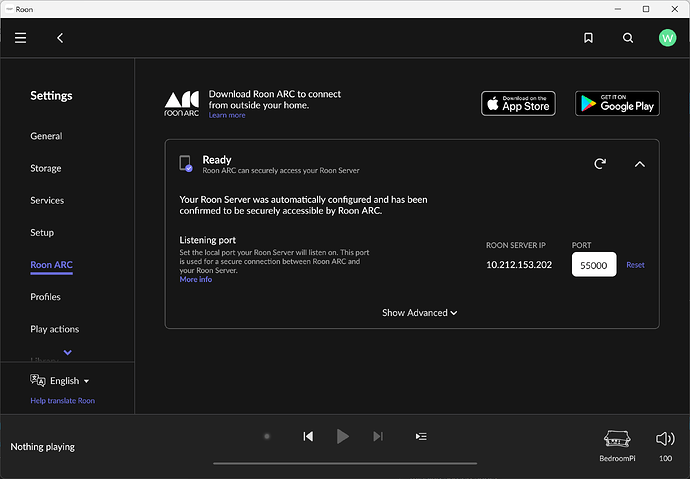Image resolution: width=690 pixels, height=479 pixels.
Task: Refresh the Roon ARC connection status
Action: coord(600,164)
